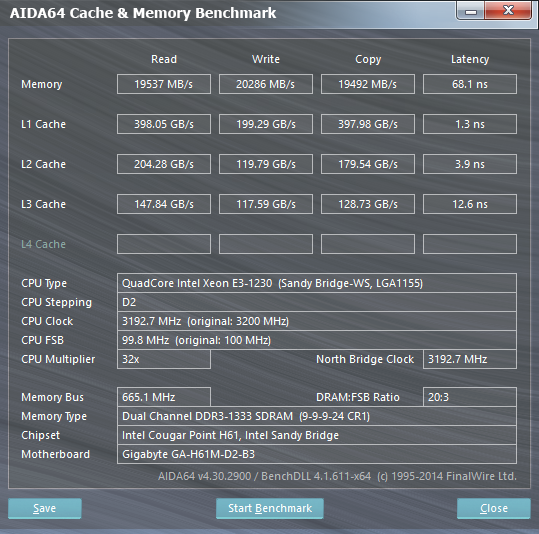Click the empty L4 Cache Read field
Image resolution: width=539 pixels, height=534 pixels.
164,244
